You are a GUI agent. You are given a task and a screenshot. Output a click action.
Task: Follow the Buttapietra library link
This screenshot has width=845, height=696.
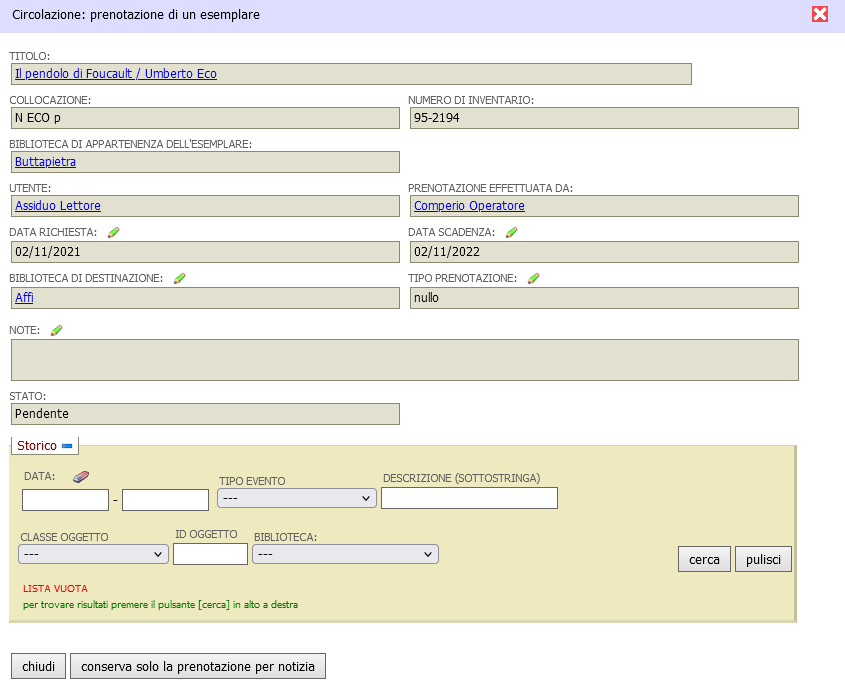(45, 162)
